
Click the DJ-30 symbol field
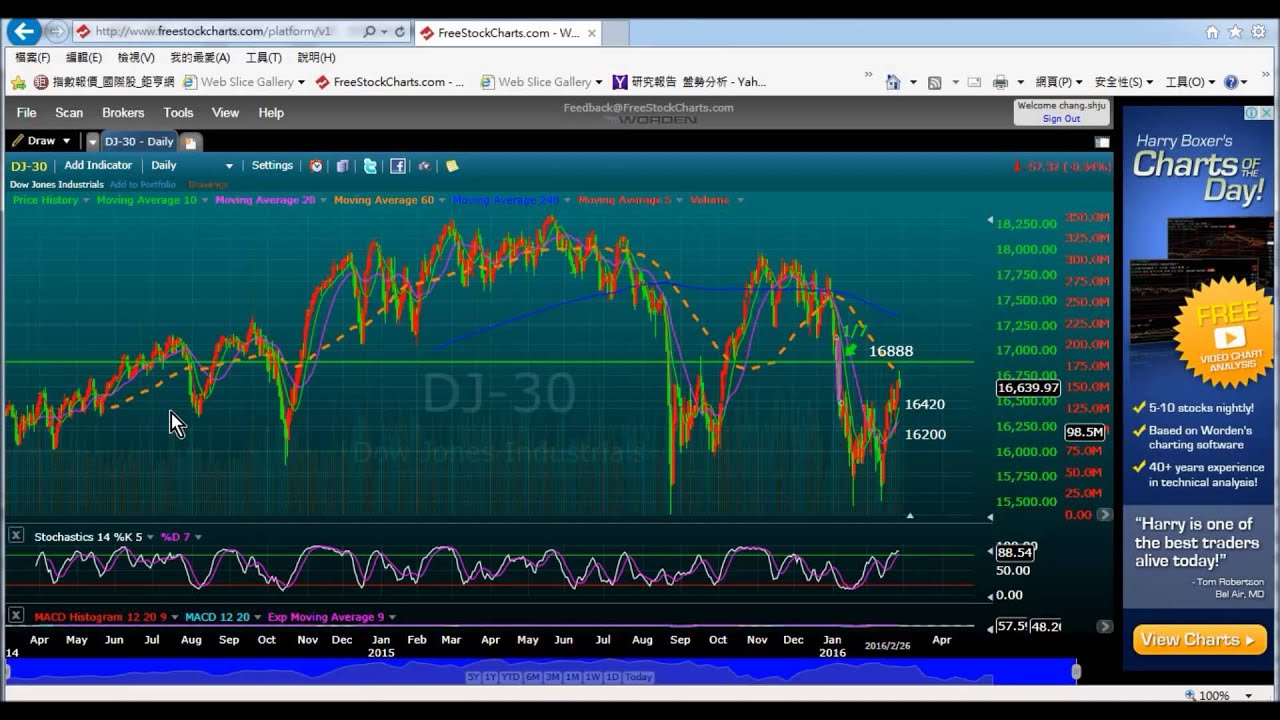(29, 166)
